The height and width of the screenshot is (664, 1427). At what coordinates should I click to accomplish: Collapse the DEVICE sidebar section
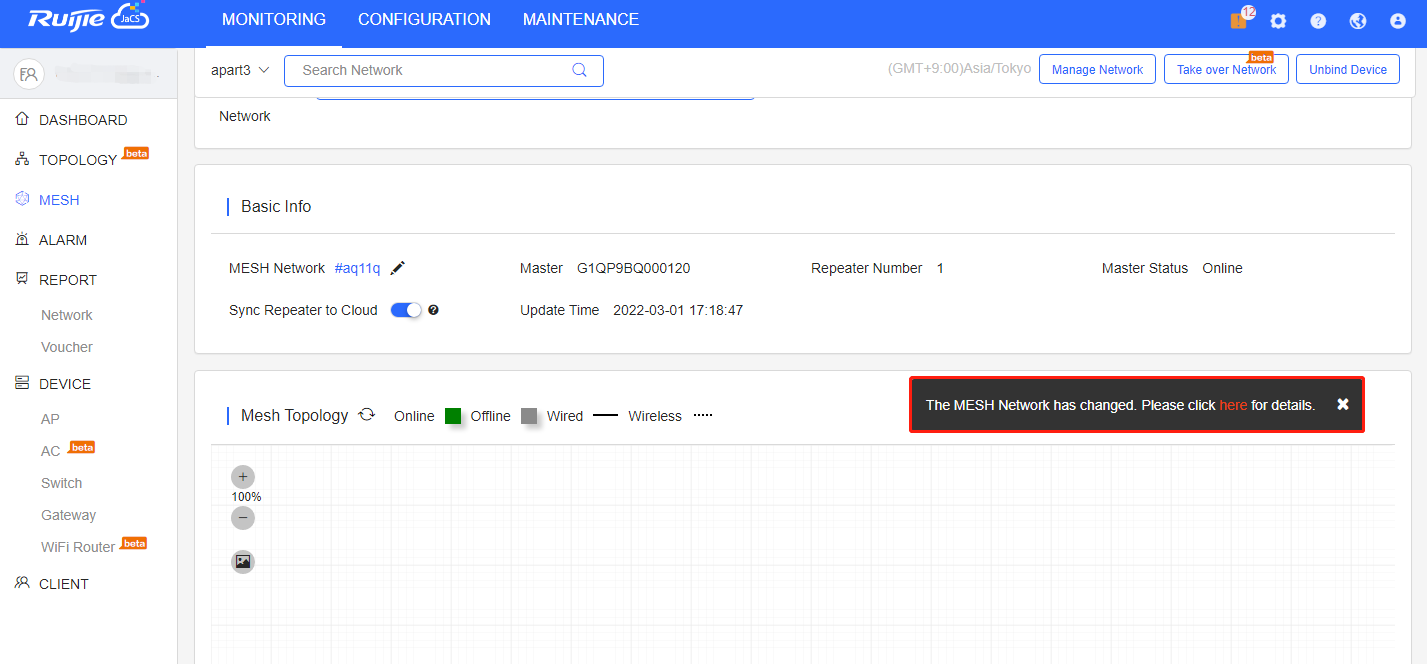click(64, 384)
